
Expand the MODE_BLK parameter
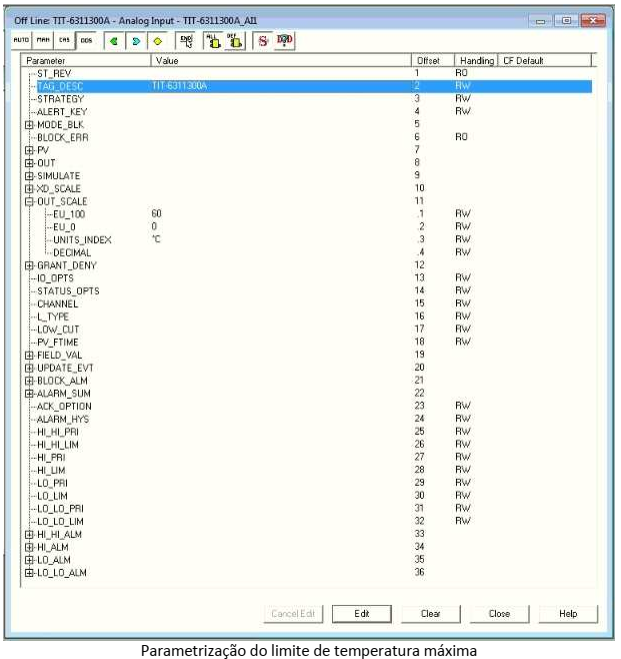point(29,125)
